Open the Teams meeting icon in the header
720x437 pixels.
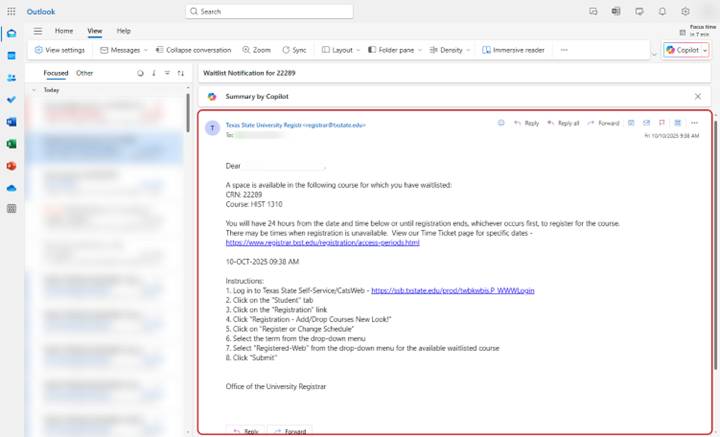616,11
